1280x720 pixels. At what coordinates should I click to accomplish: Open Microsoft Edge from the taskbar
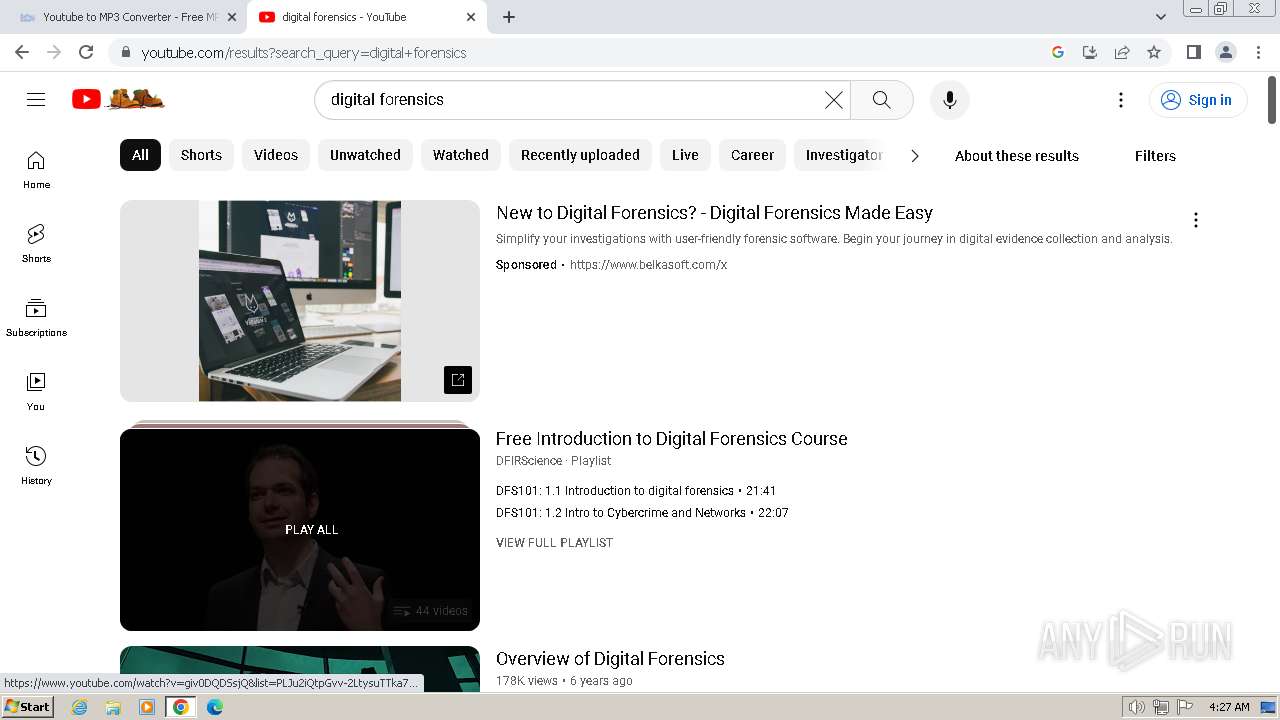pos(214,707)
